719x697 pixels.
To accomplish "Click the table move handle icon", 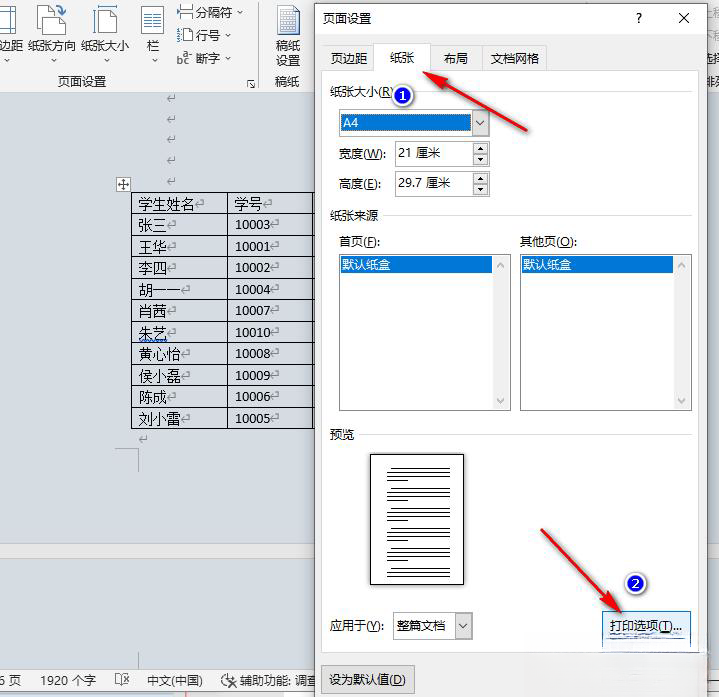I will (x=123, y=184).
